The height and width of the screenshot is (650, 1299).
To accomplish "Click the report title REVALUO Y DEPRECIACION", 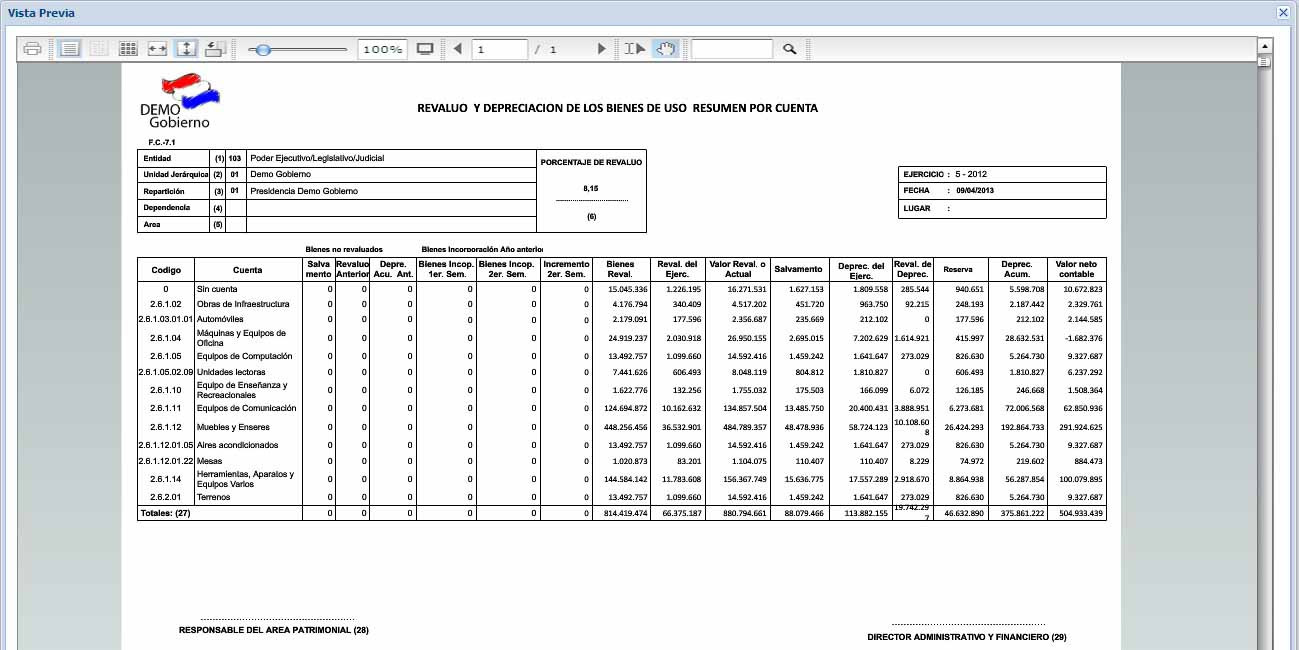I will coord(617,108).
